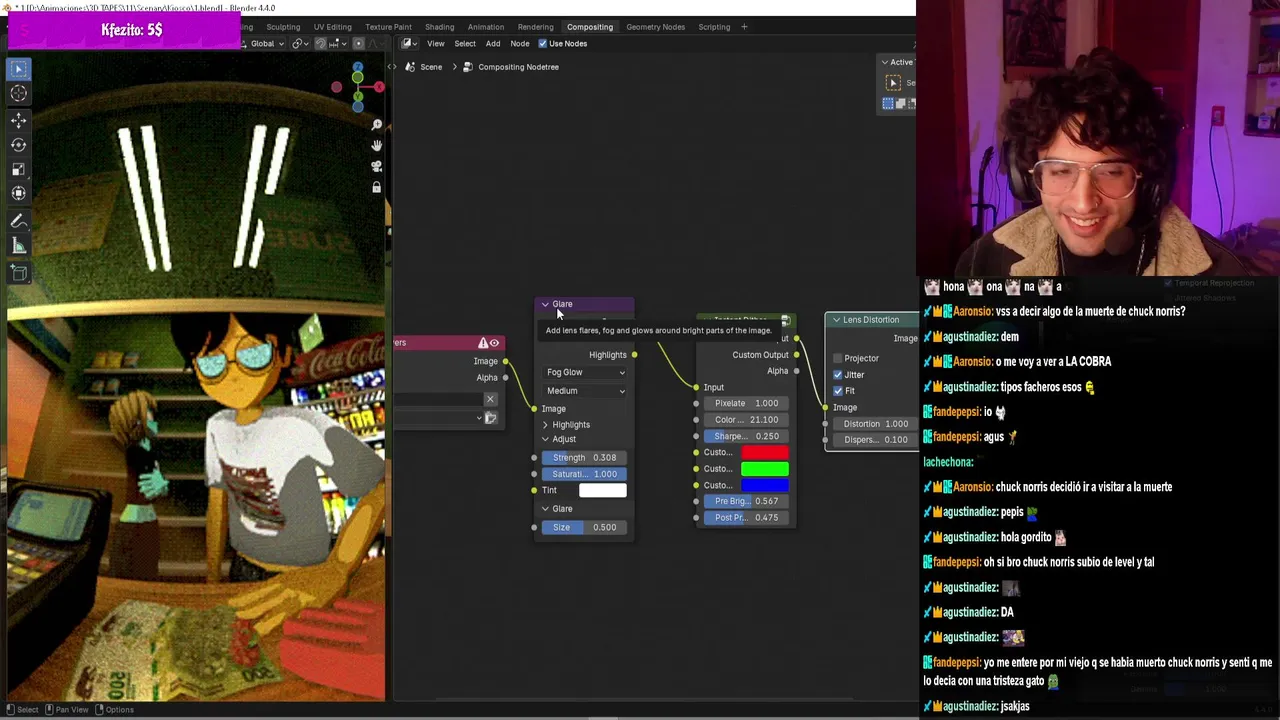Open the compositor Select menu
Viewport: 1280px width, 720px height.
click(x=465, y=44)
